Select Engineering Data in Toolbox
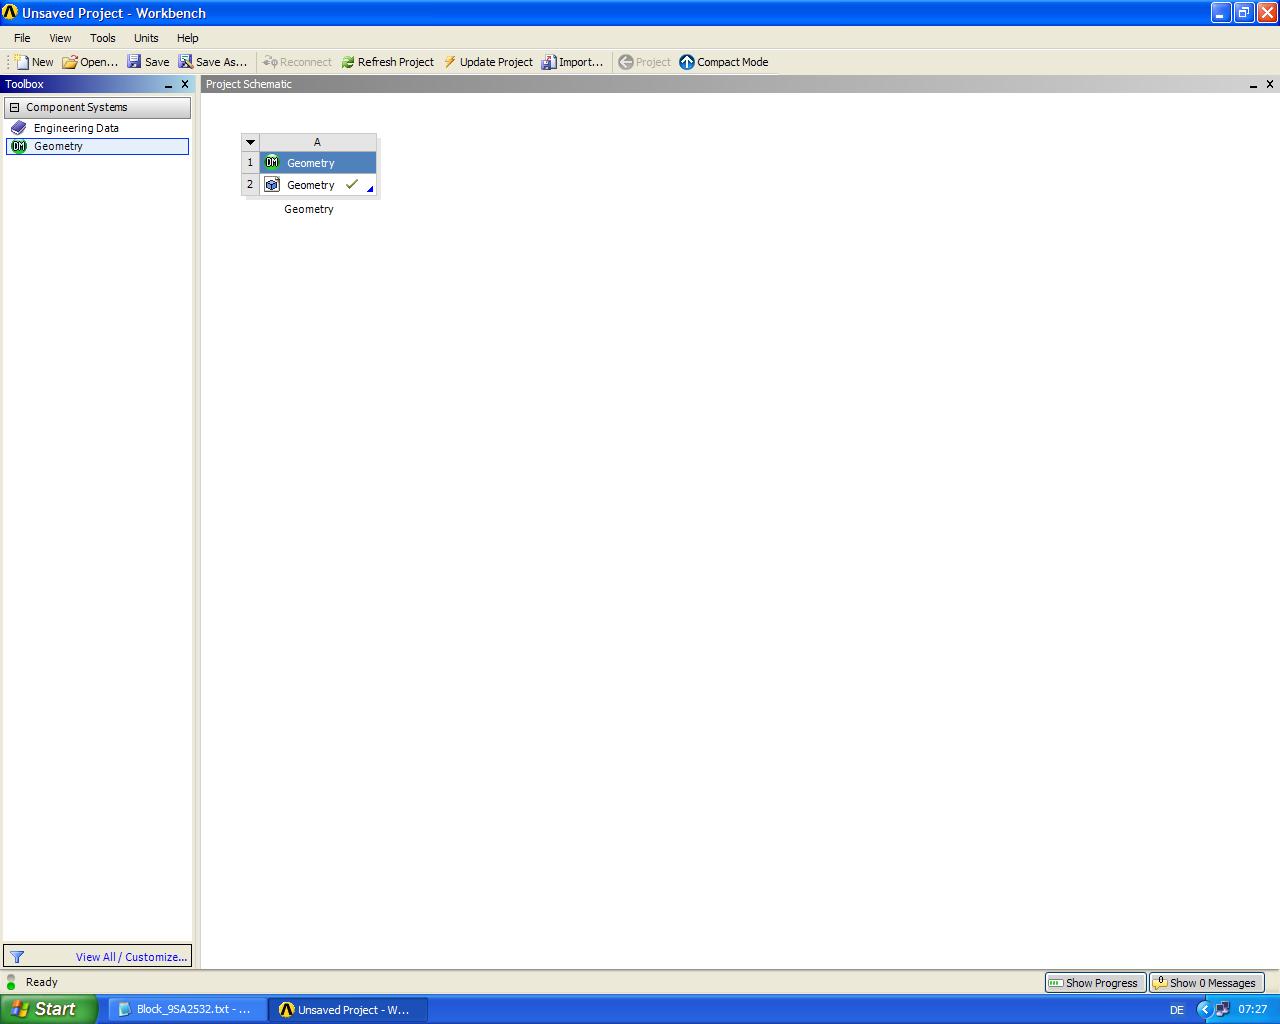 97,128
